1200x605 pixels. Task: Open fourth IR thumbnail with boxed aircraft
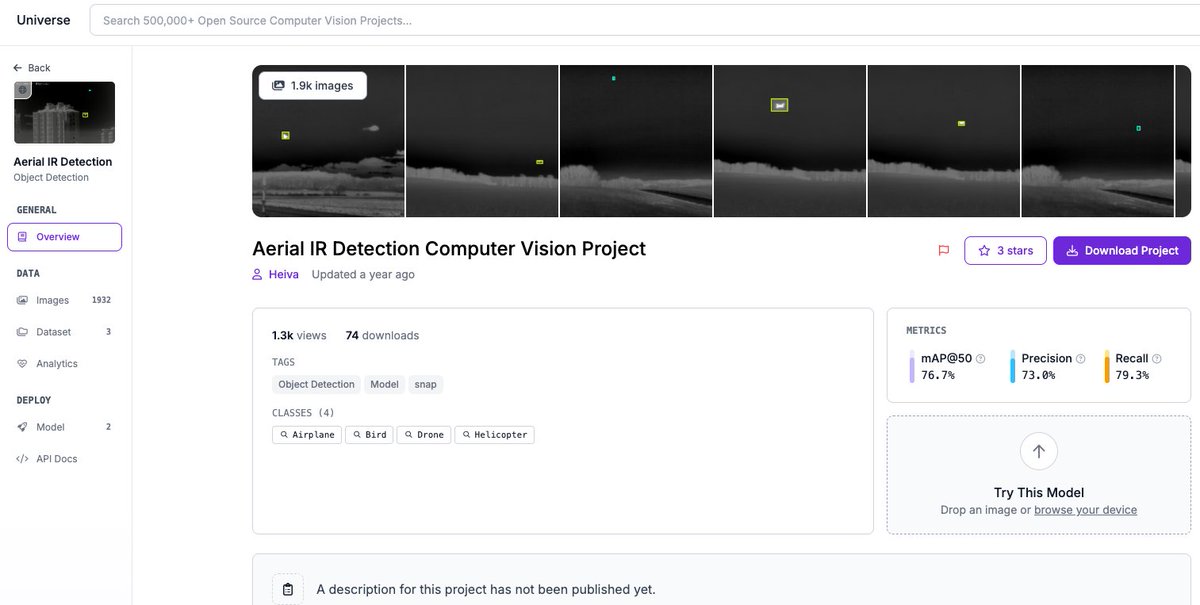pyautogui.click(x=790, y=141)
